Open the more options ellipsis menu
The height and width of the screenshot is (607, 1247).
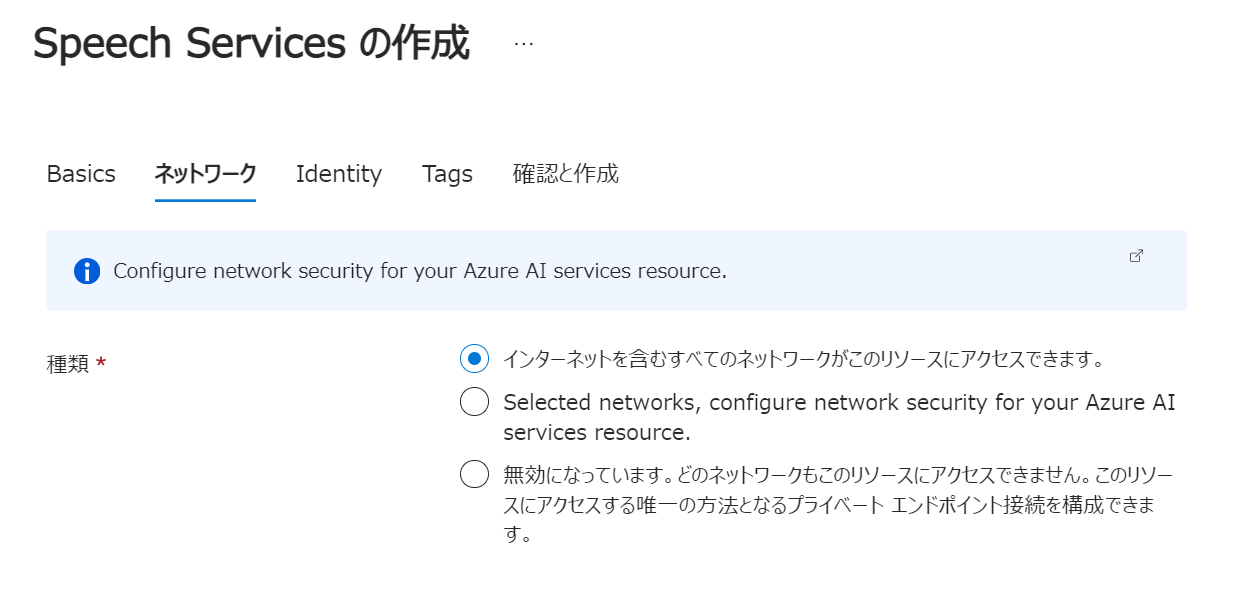tap(523, 45)
